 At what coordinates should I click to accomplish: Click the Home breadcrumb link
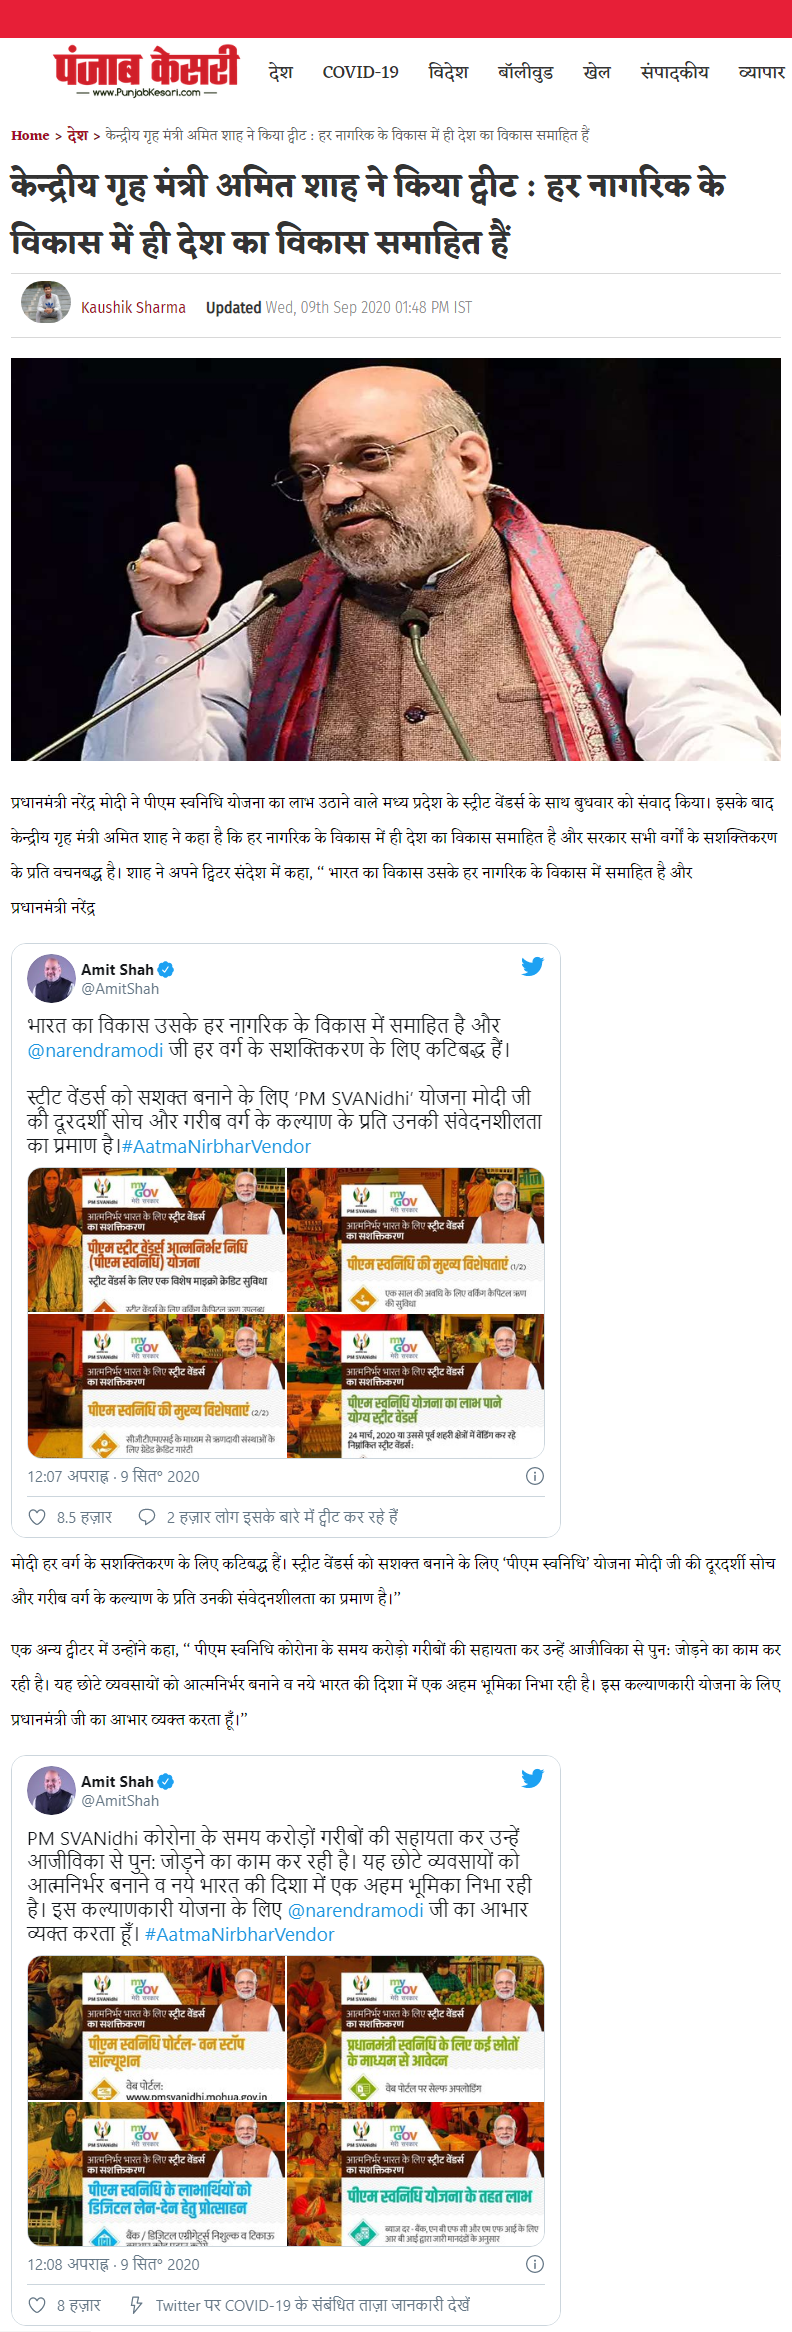click(30, 135)
